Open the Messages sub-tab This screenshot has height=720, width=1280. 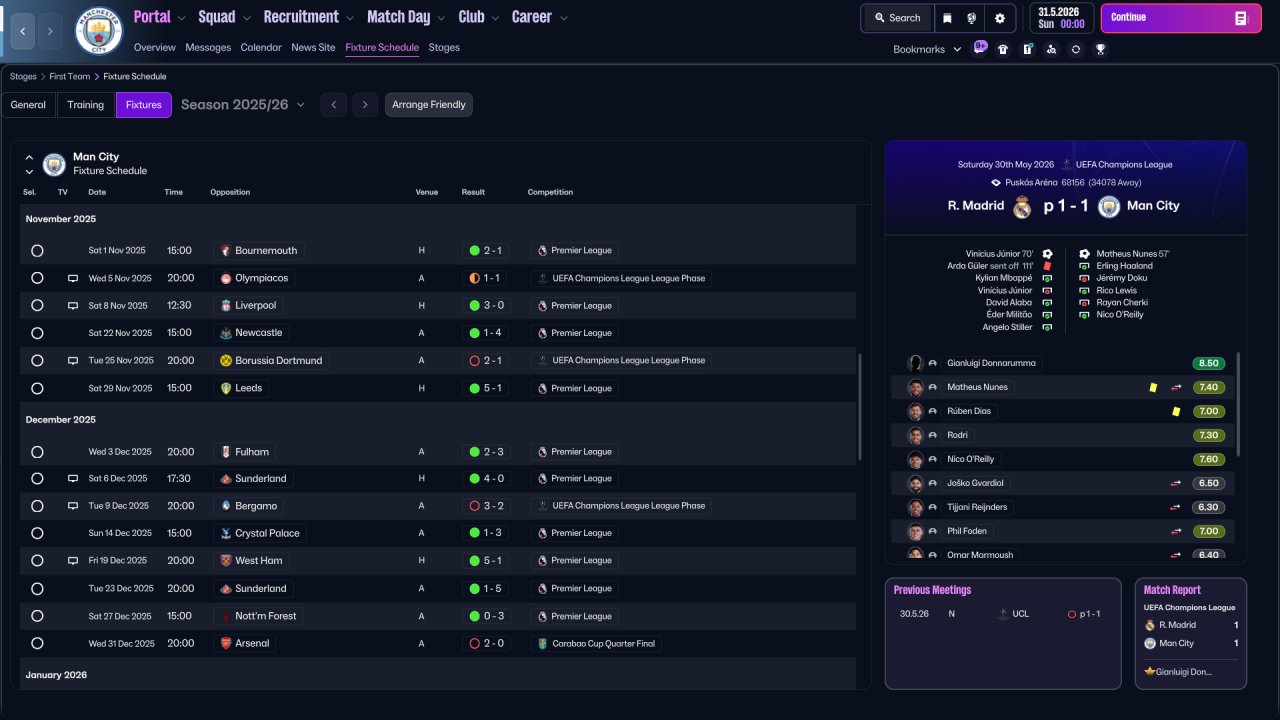(x=208, y=47)
